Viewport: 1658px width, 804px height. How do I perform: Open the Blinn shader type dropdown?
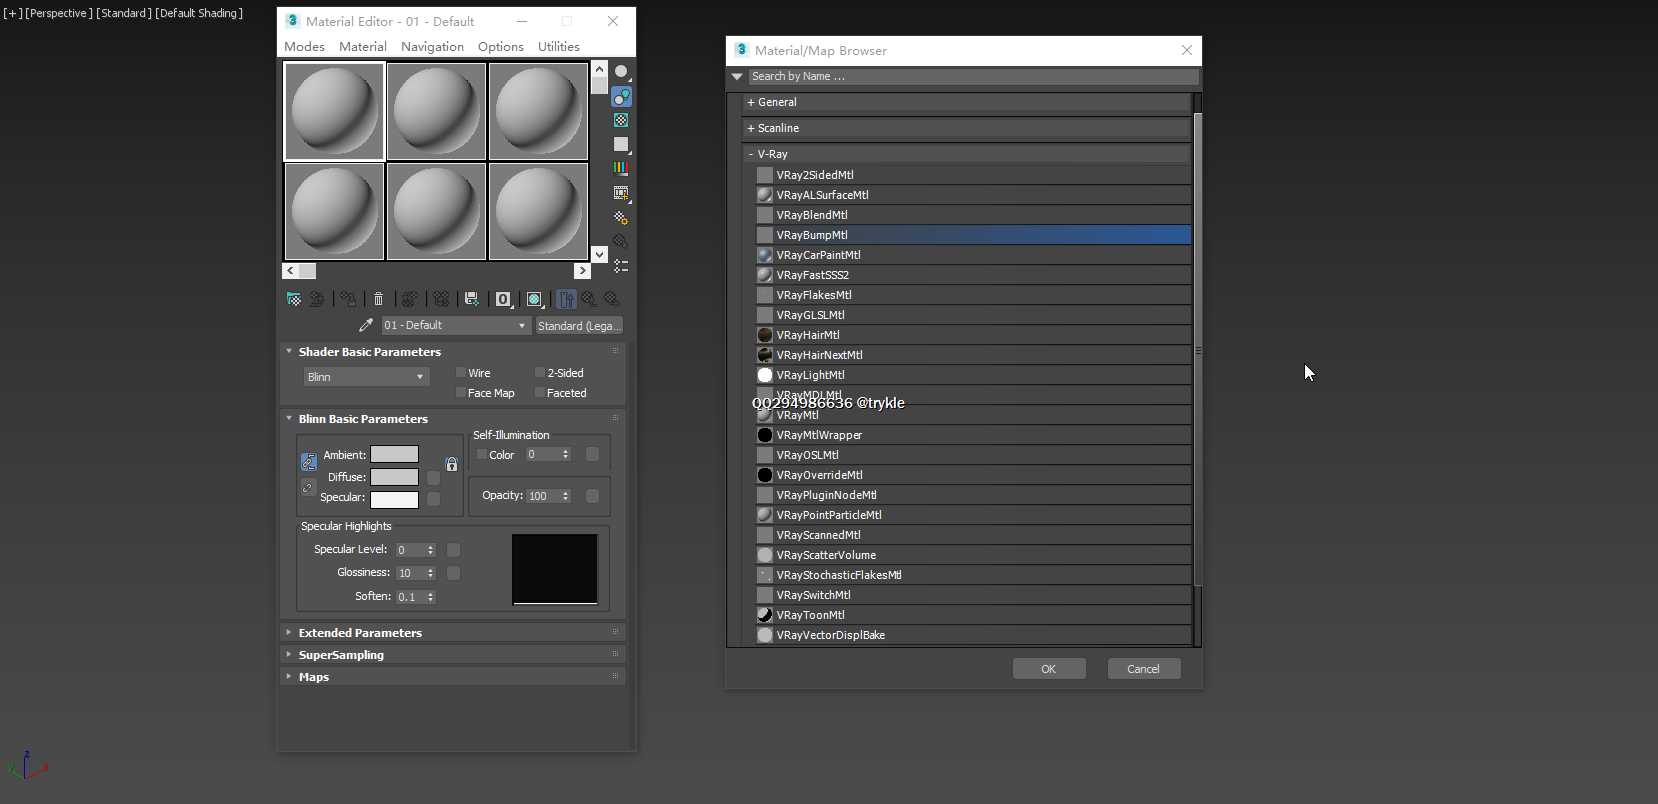(366, 377)
